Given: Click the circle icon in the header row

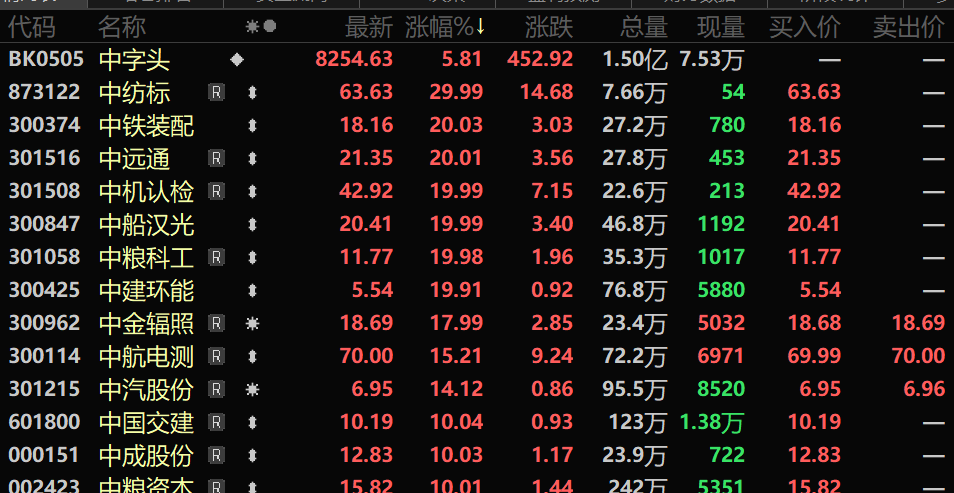Looking at the screenshot, I should tap(270, 27).
